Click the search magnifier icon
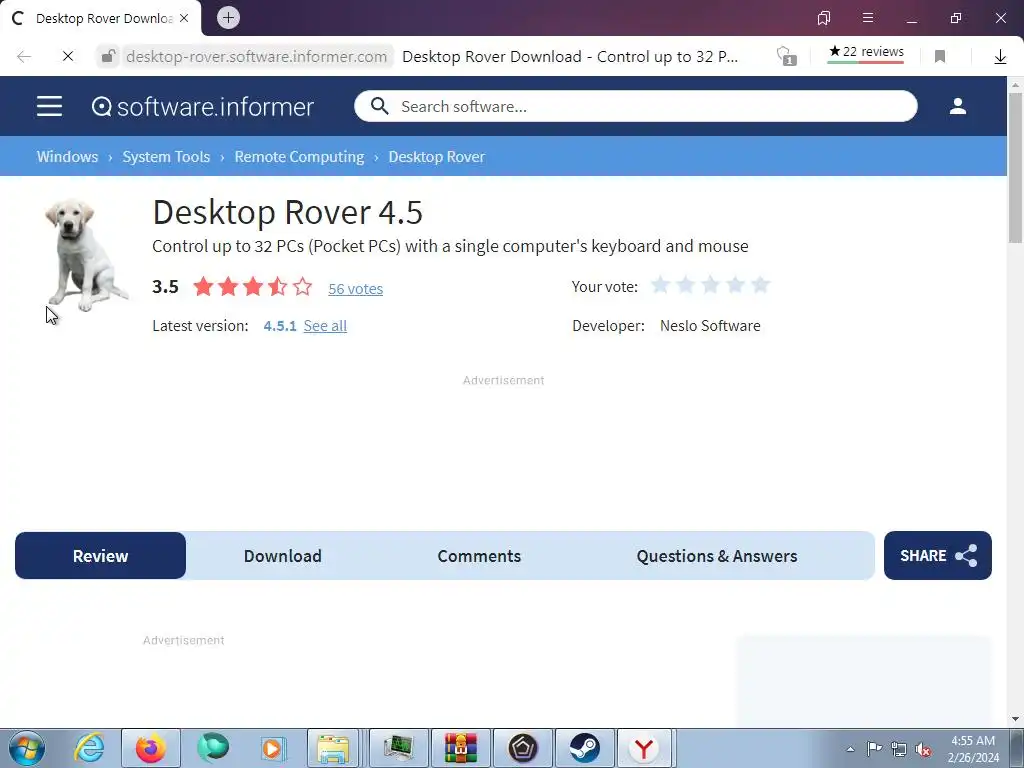 click(379, 106)
